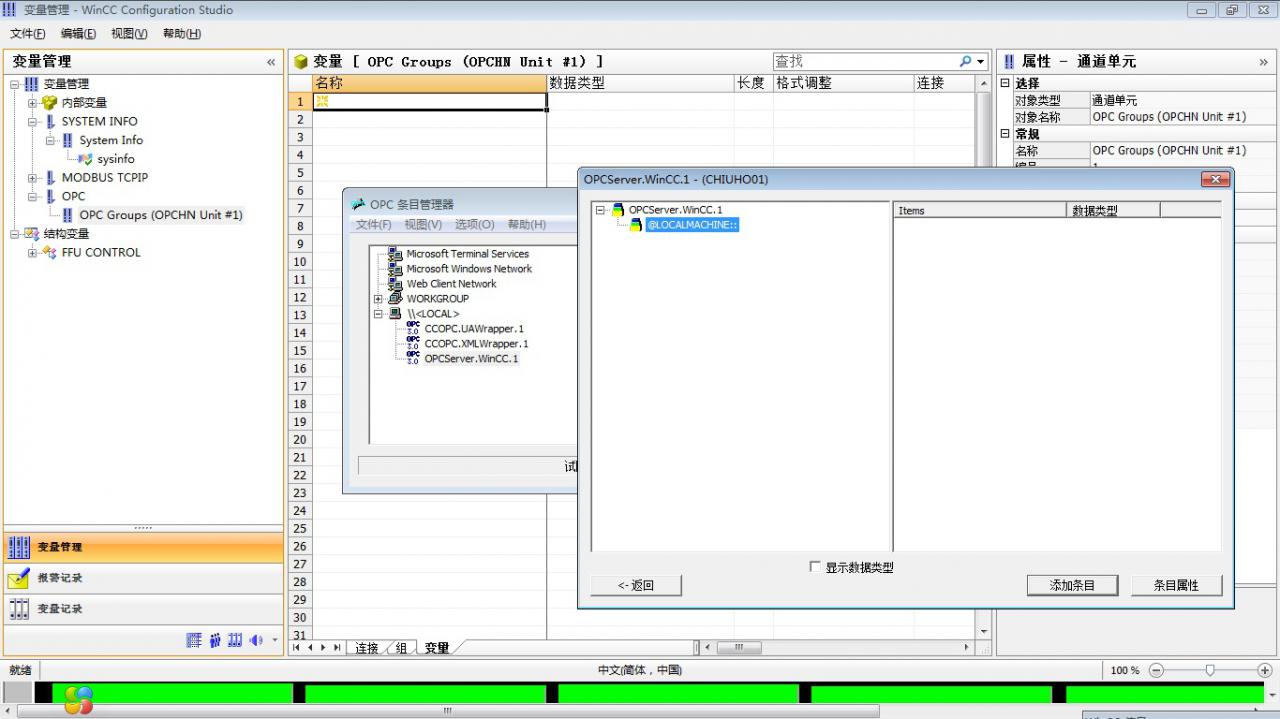Screen dimensions: 1280x719
Task: Select CCOPC.XMLWrapper.1 entry
Action: [476, 343]
